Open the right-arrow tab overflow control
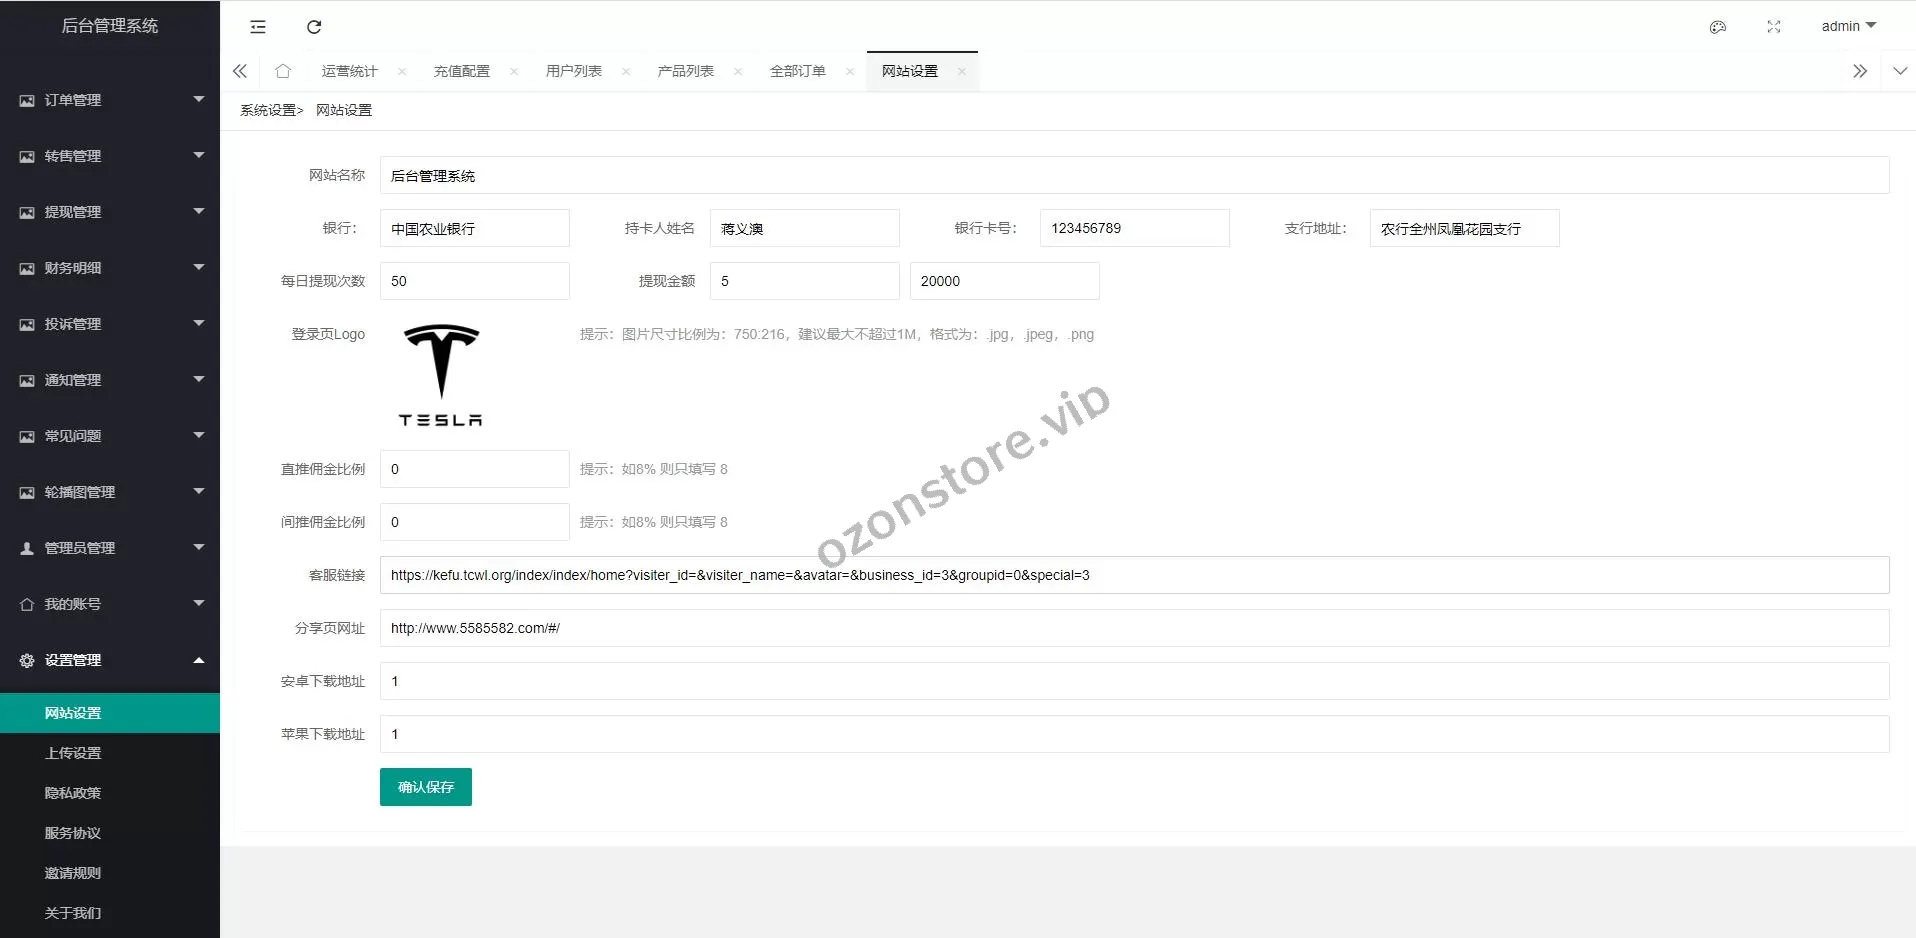Viewport: 1916px width, 938px height. (1860, 71)
